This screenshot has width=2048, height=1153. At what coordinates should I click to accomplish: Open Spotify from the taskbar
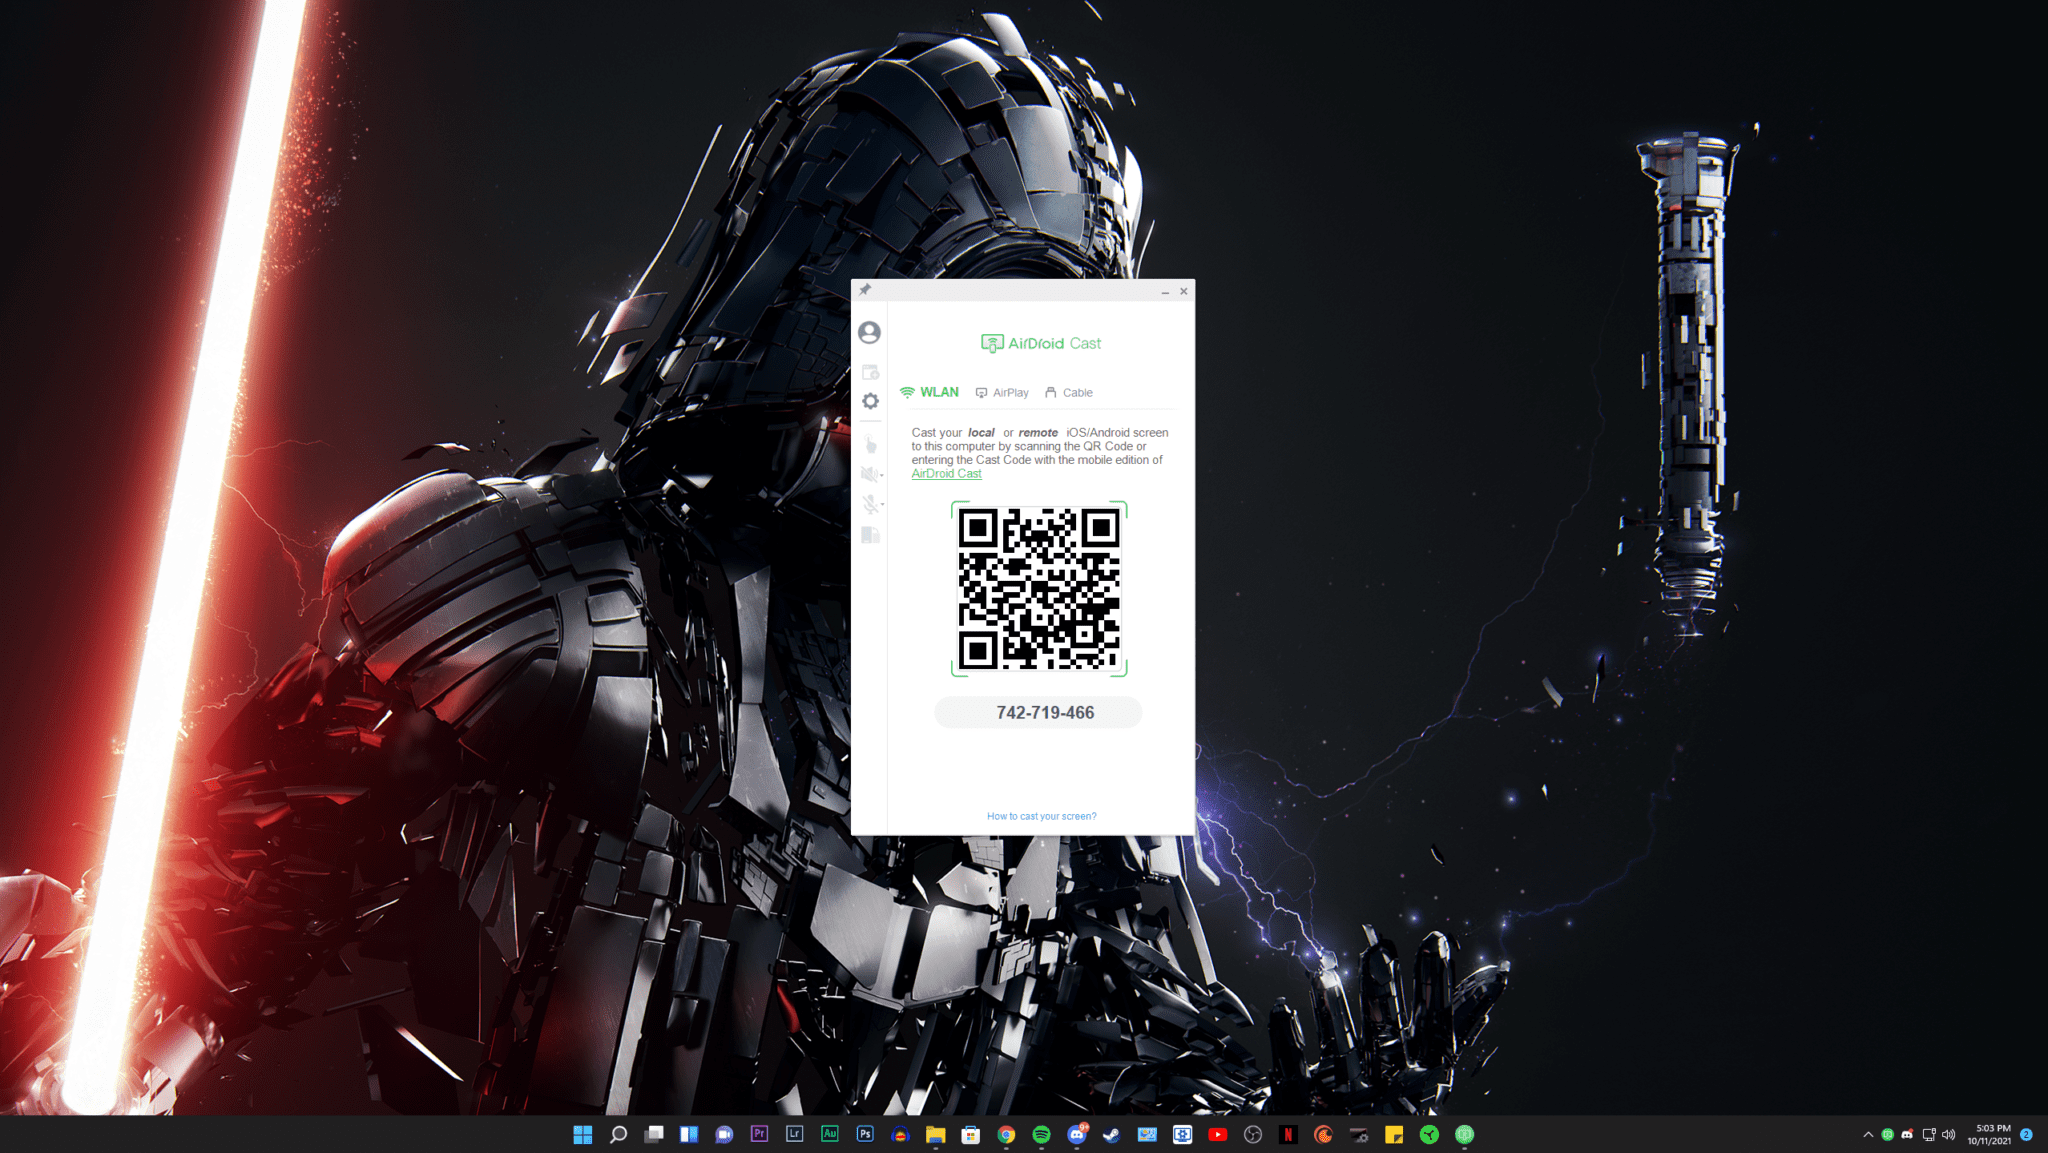click(x=1040, y=1134)
